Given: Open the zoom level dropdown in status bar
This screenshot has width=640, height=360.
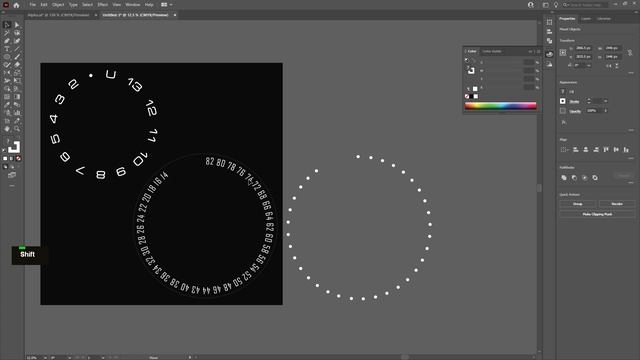Looking at the screenshot, I should point(45,358).
